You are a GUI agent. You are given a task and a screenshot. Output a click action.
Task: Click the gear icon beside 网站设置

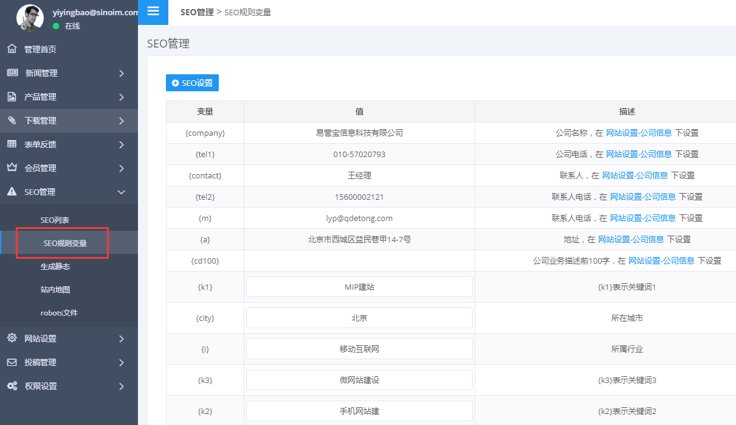click(12, 338)
